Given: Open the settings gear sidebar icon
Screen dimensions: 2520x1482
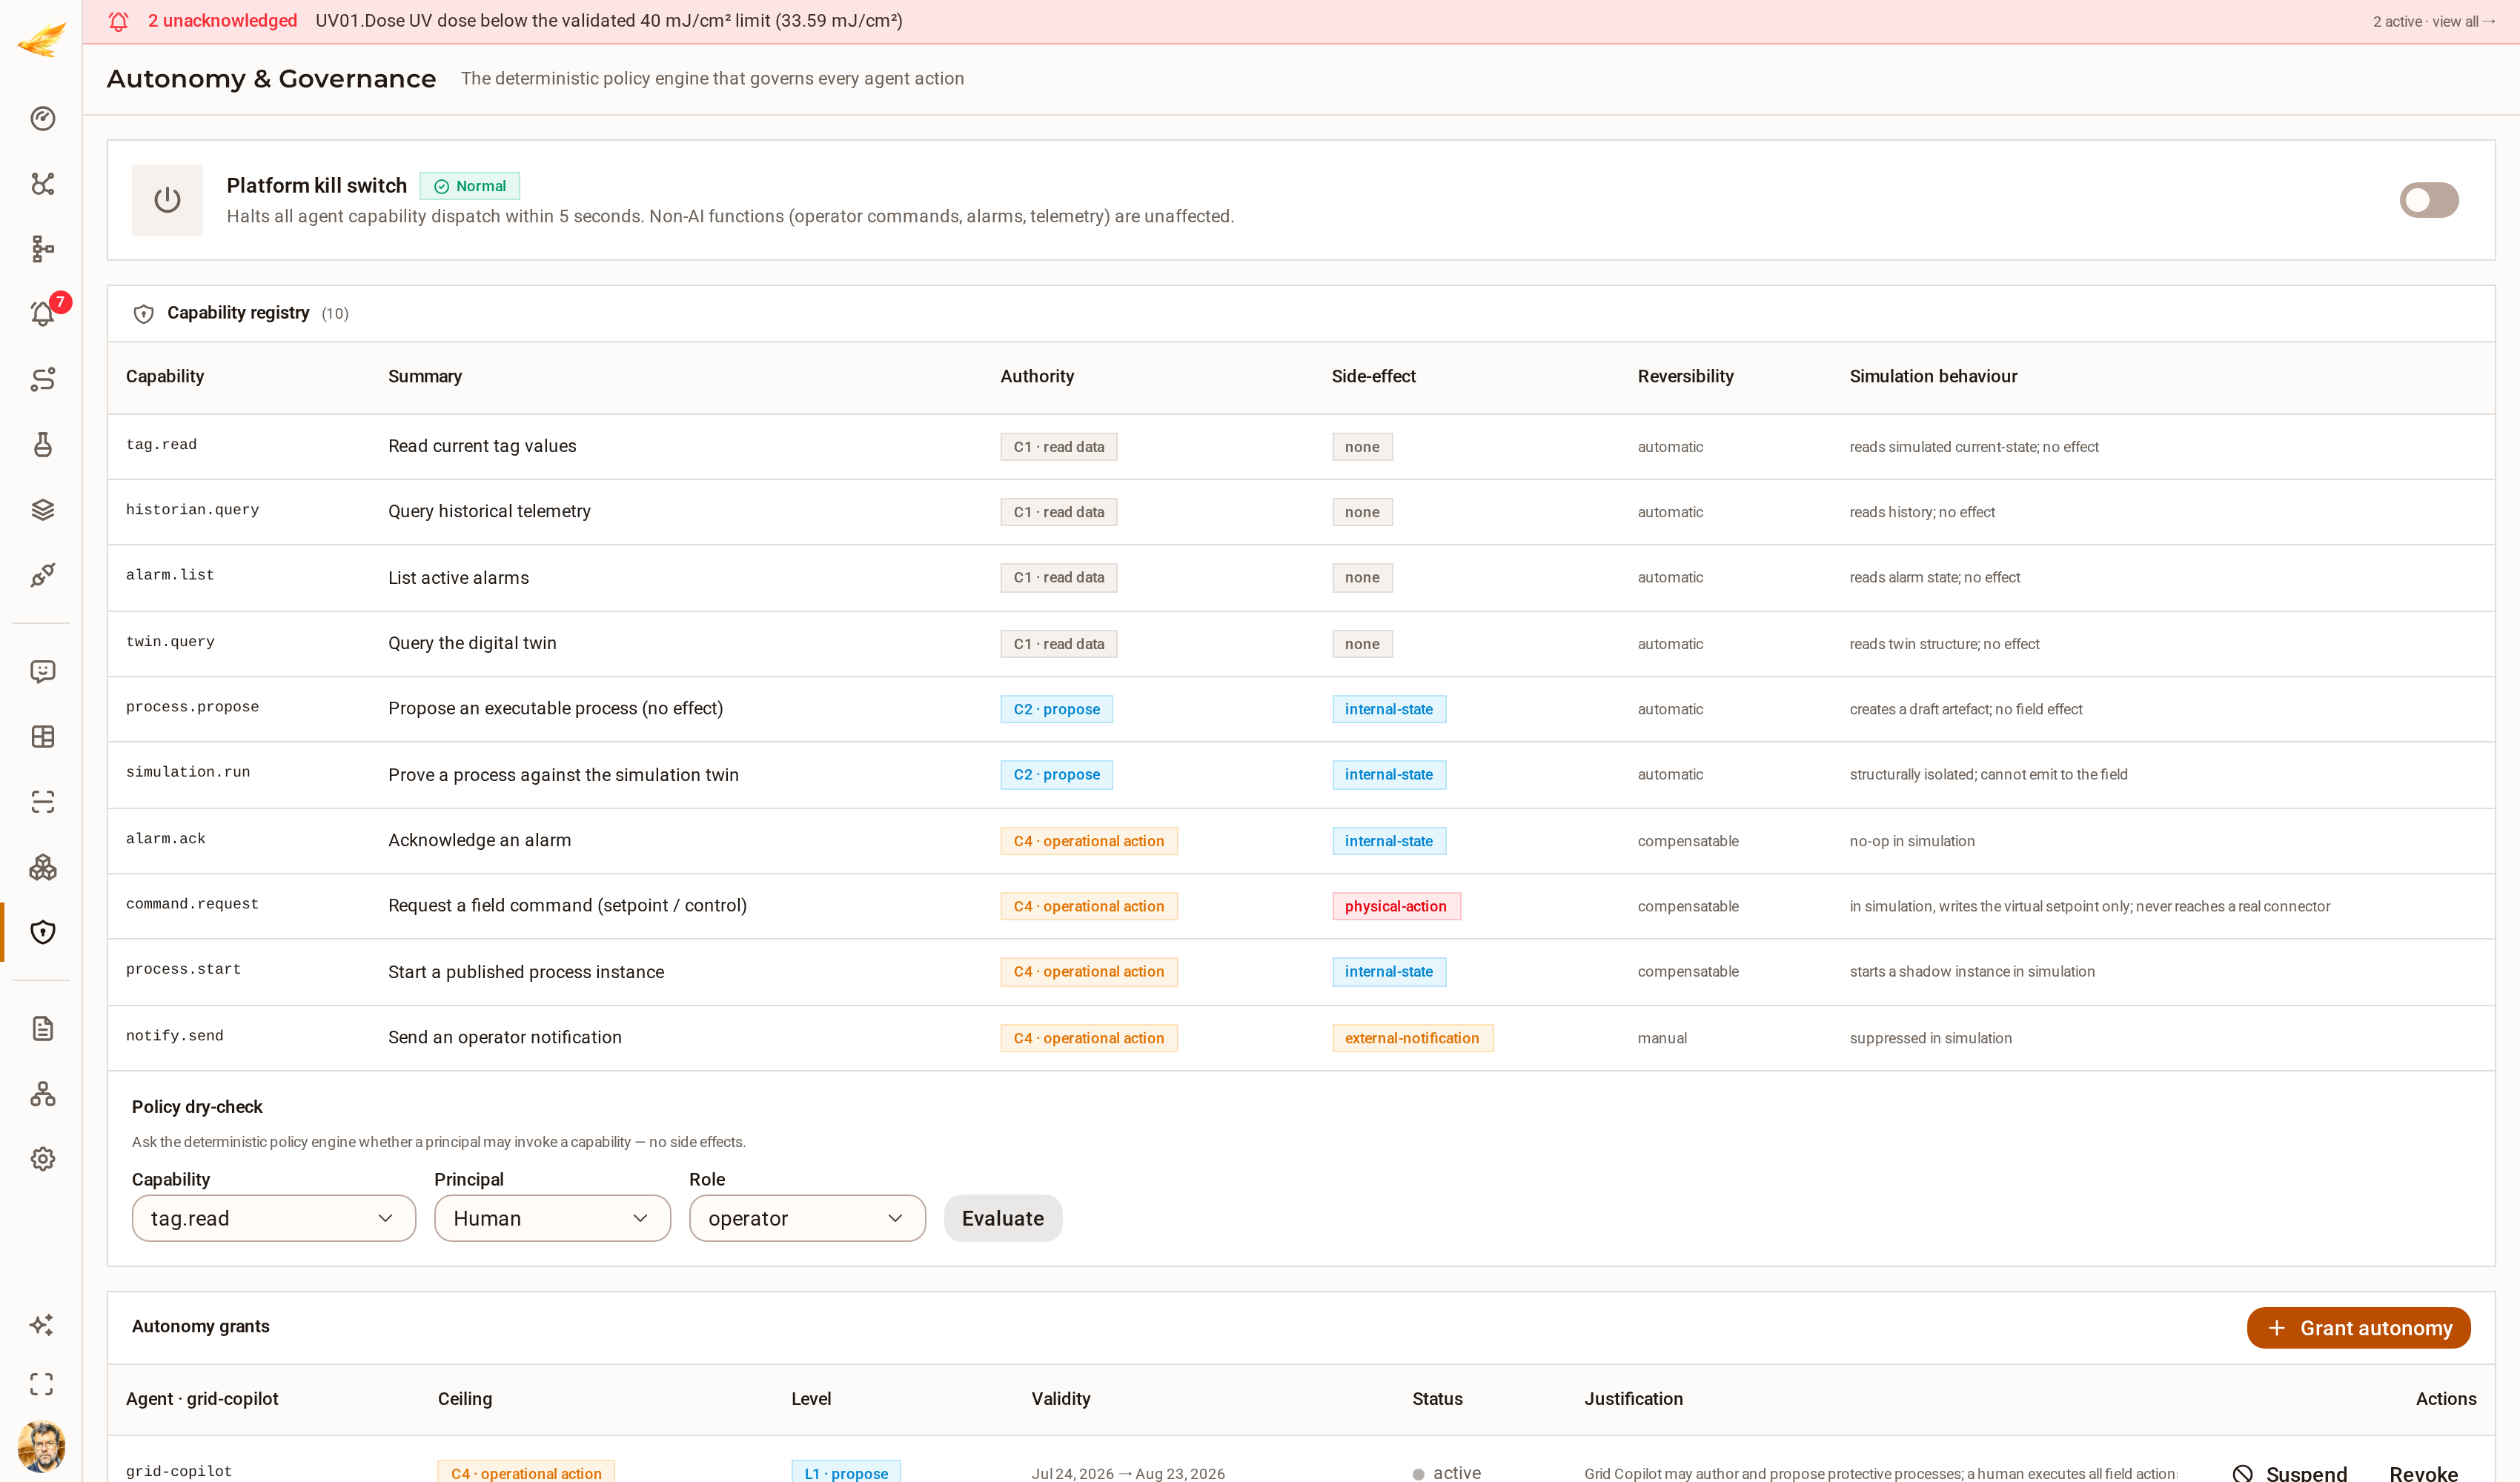Looking at the screenshot, I should coord(42,1159).
